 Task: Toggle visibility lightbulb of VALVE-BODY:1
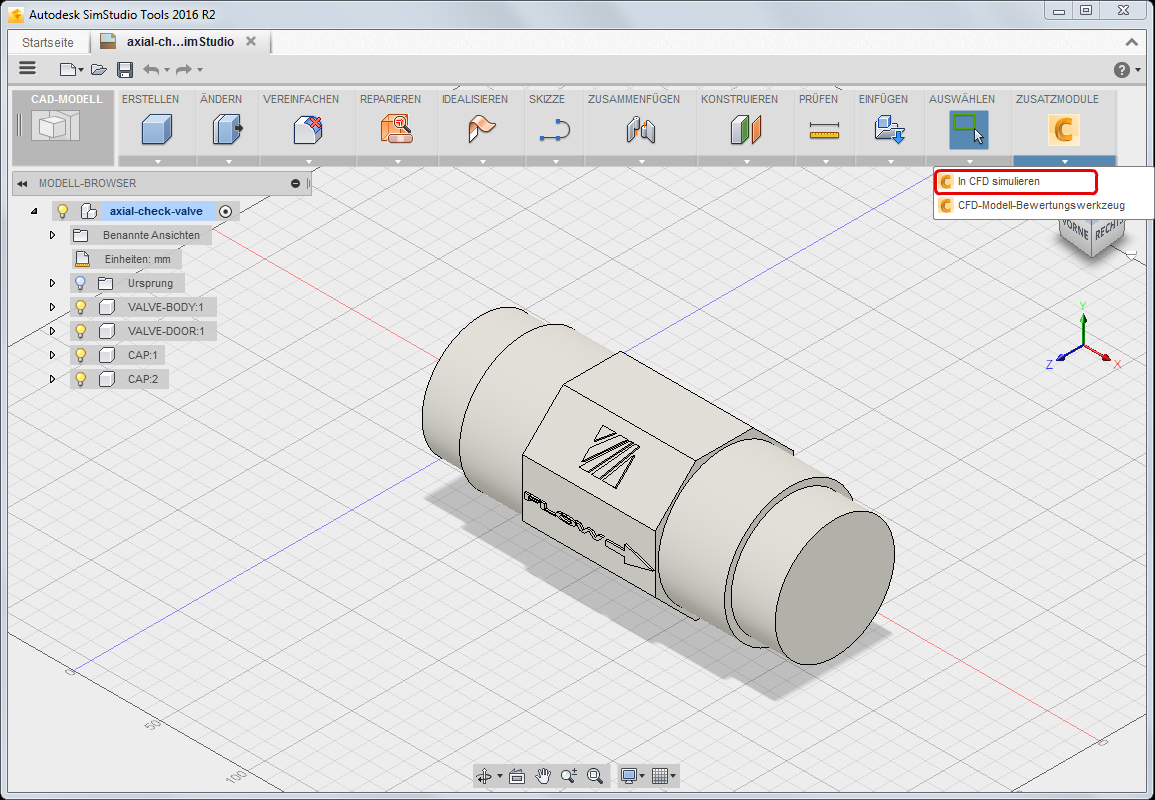point(81,307)
